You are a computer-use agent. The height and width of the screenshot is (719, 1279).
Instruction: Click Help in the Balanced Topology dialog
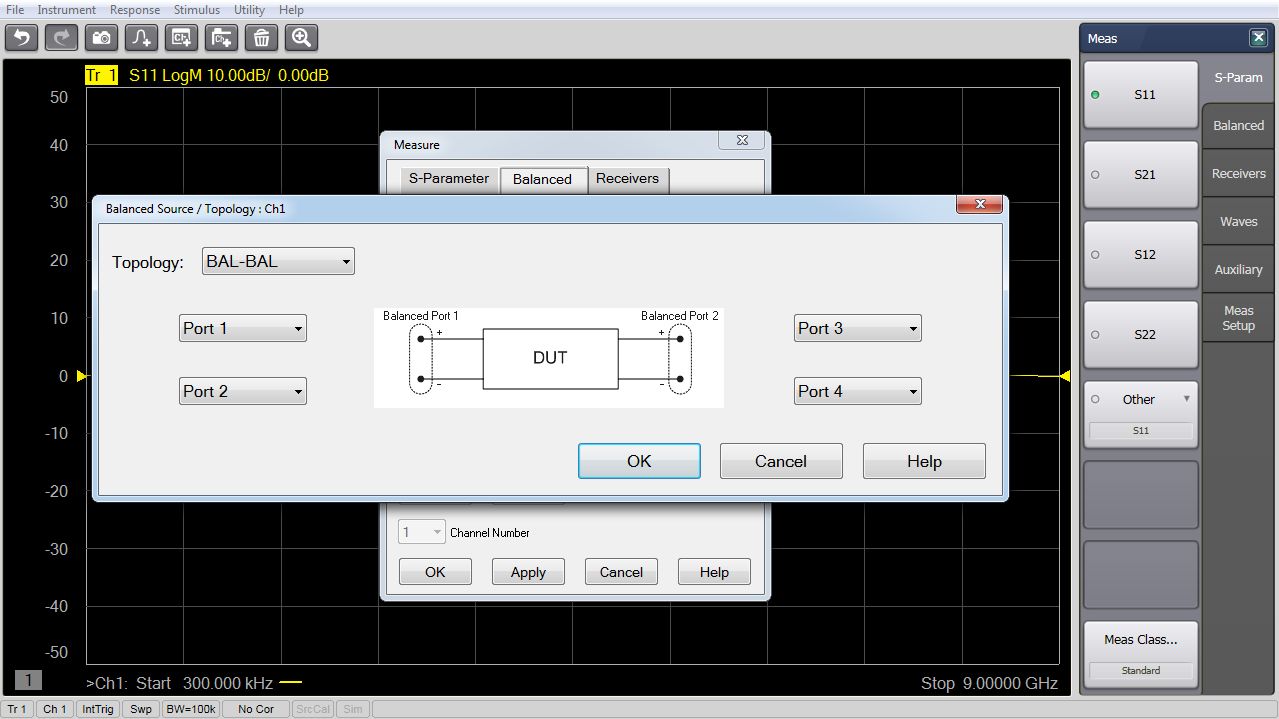pos(924,461)
